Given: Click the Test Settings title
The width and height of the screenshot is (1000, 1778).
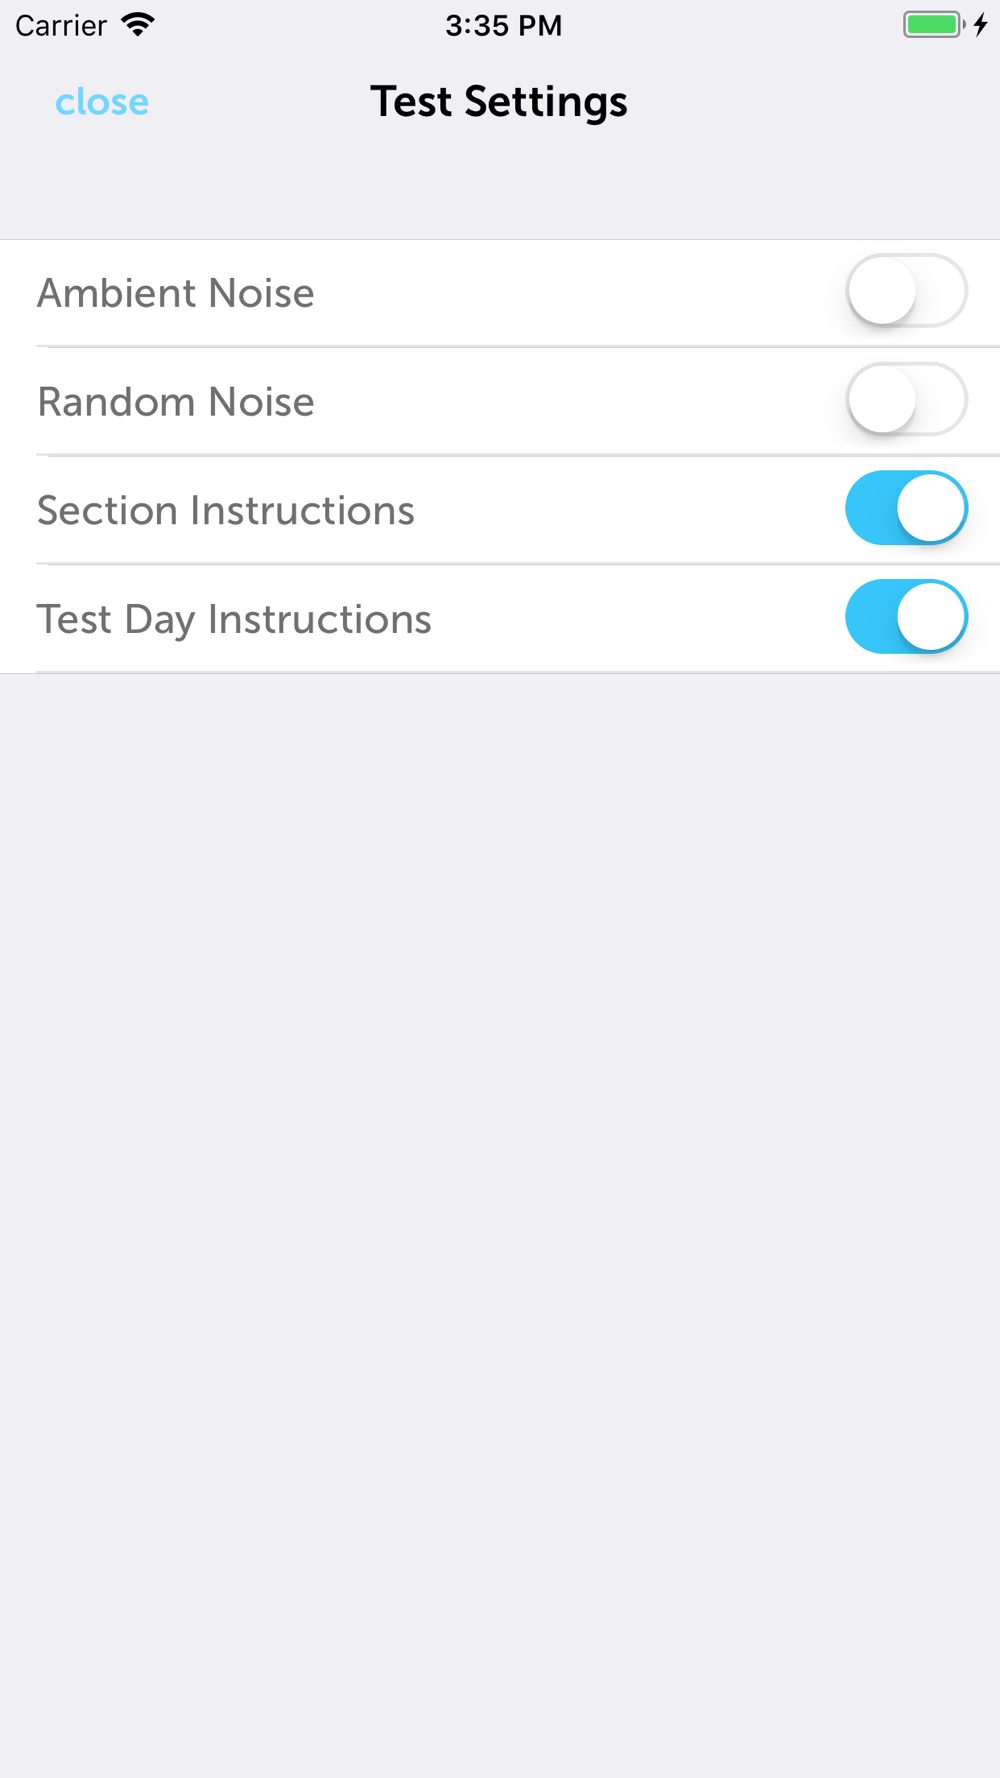Looking at the screenshot, I should pos(499,102).
